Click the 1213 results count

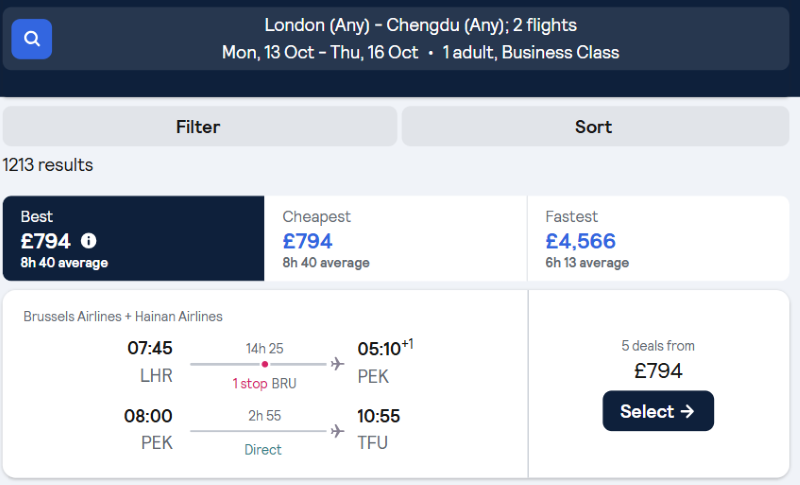tap(48, 165)
